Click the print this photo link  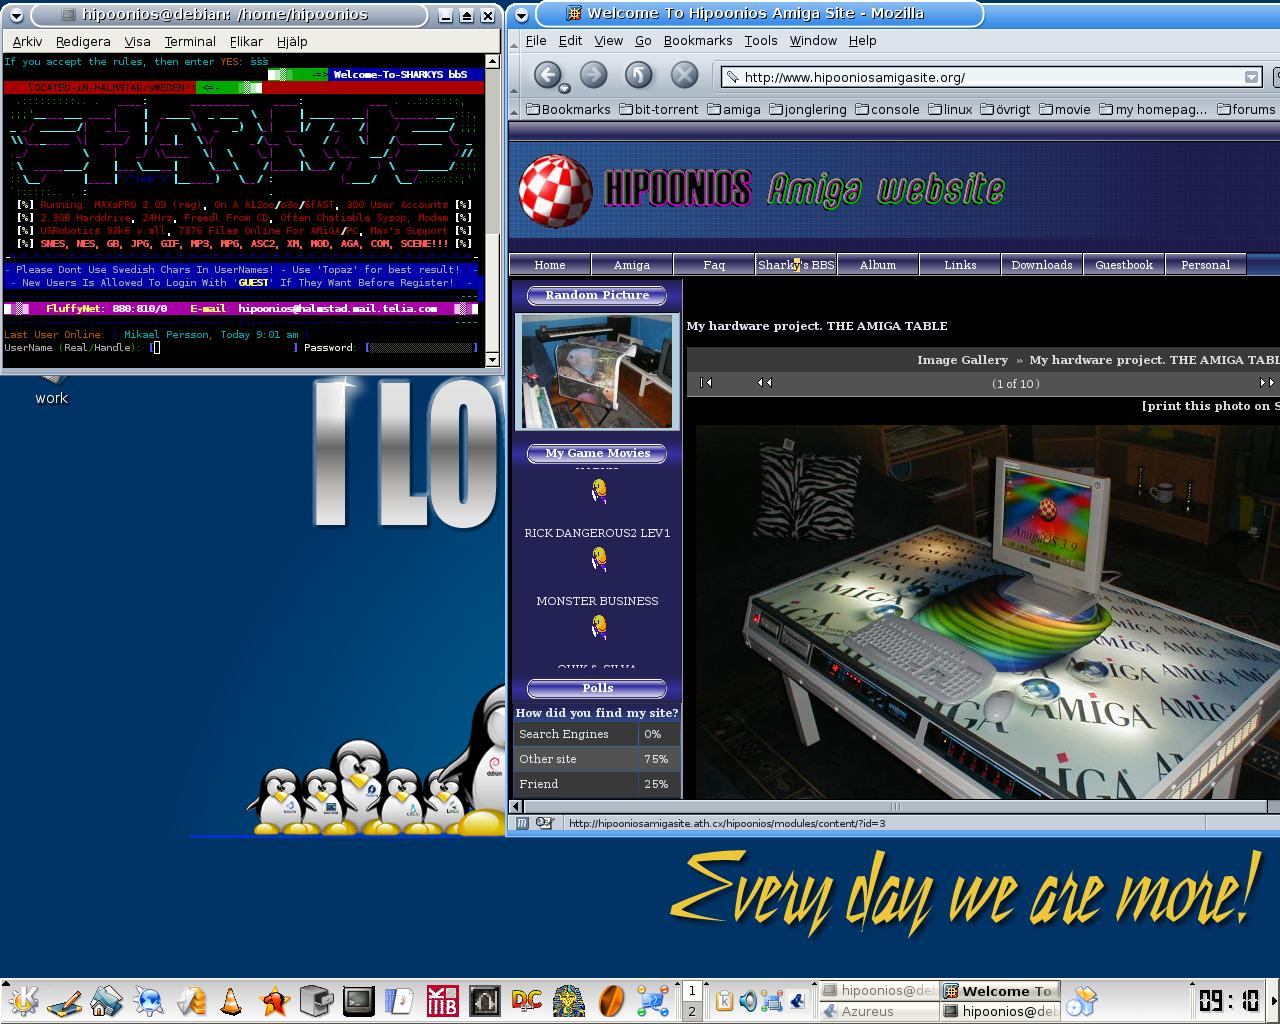pos(1211,405)
